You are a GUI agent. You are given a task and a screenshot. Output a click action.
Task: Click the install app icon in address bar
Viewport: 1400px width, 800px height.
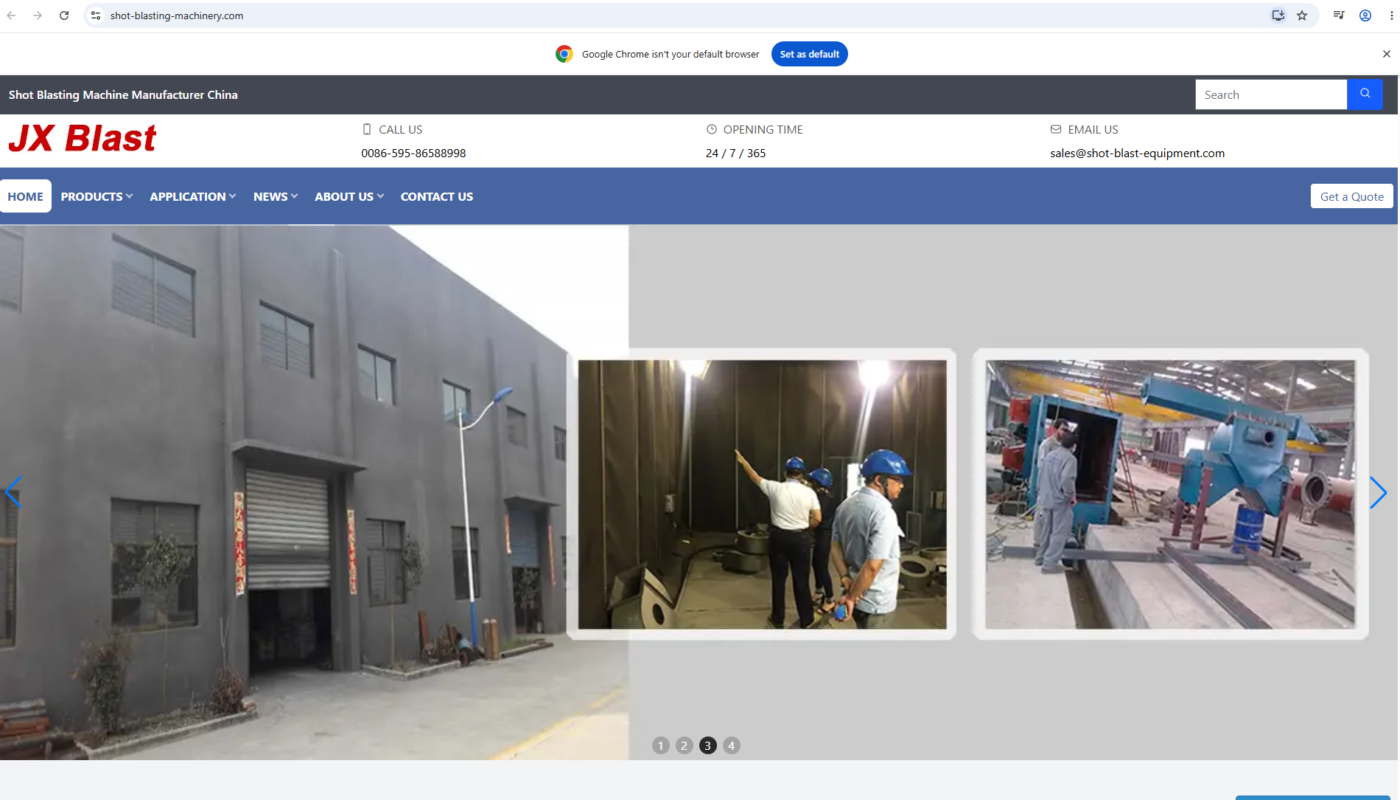[x=1278, y=15]
